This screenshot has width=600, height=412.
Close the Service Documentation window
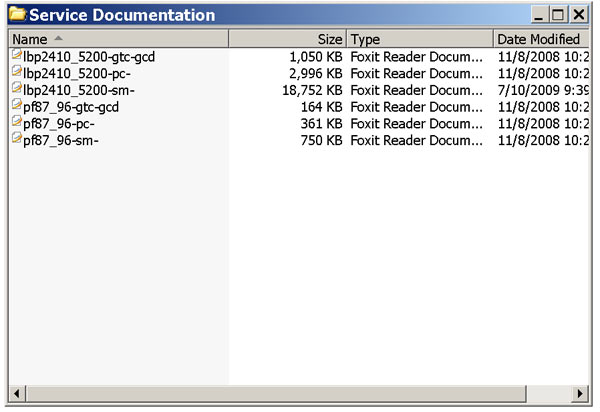click(579, 15)
